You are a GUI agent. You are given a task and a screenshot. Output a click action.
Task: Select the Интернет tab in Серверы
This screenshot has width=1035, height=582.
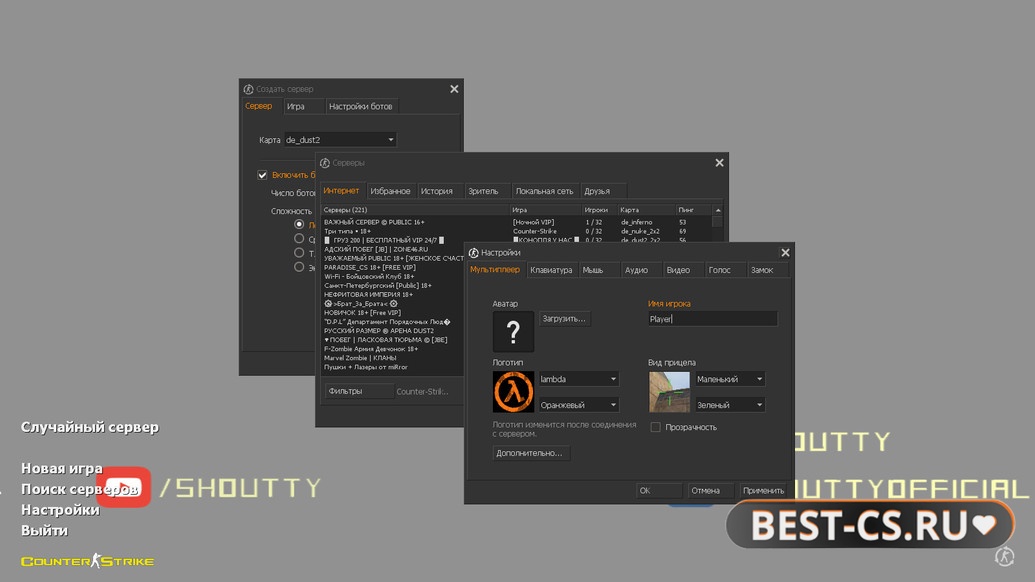tap(341, 191)
